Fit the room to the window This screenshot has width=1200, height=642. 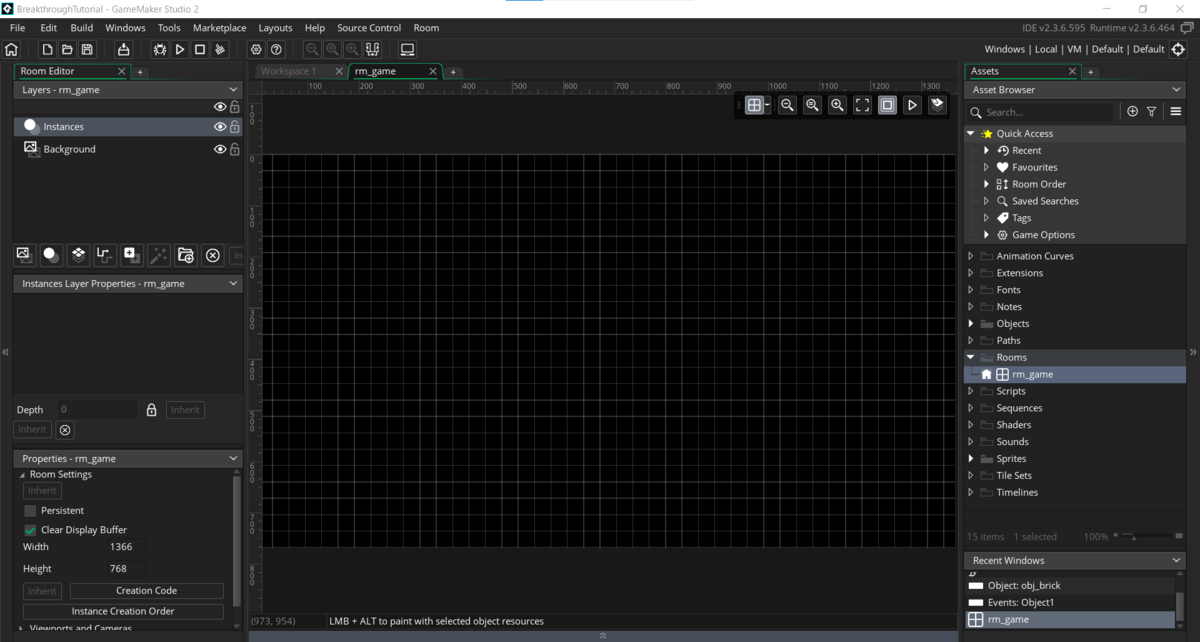[862, 104]
